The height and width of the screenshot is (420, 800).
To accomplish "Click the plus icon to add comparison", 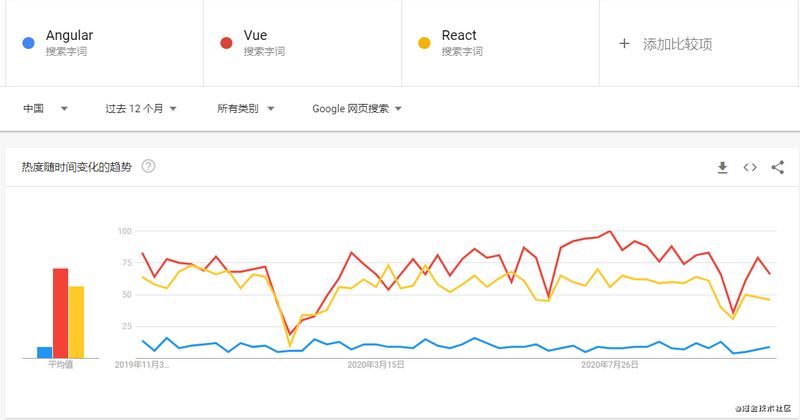I will click(624, 44).
